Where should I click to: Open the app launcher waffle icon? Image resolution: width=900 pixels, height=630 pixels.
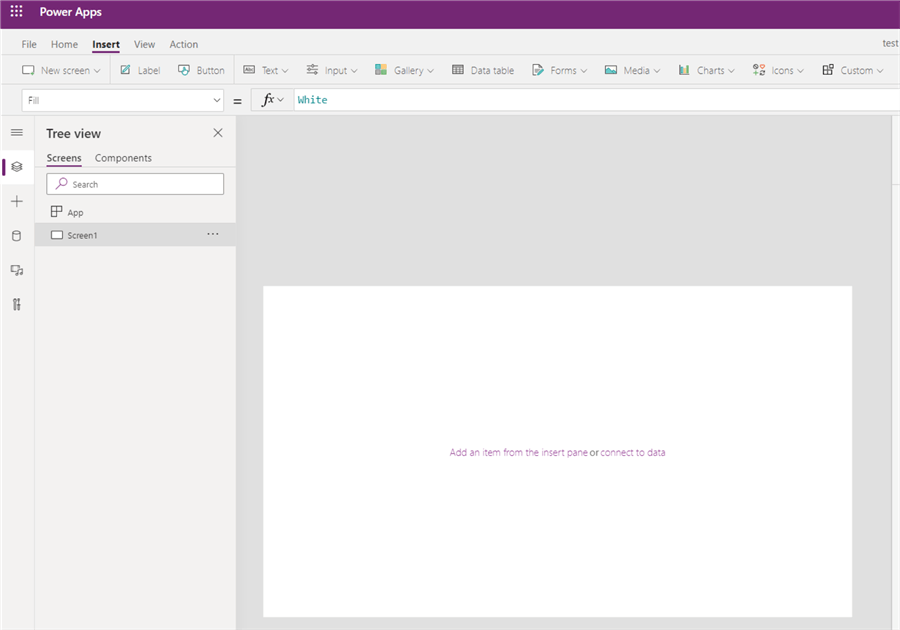coord(16,11)
